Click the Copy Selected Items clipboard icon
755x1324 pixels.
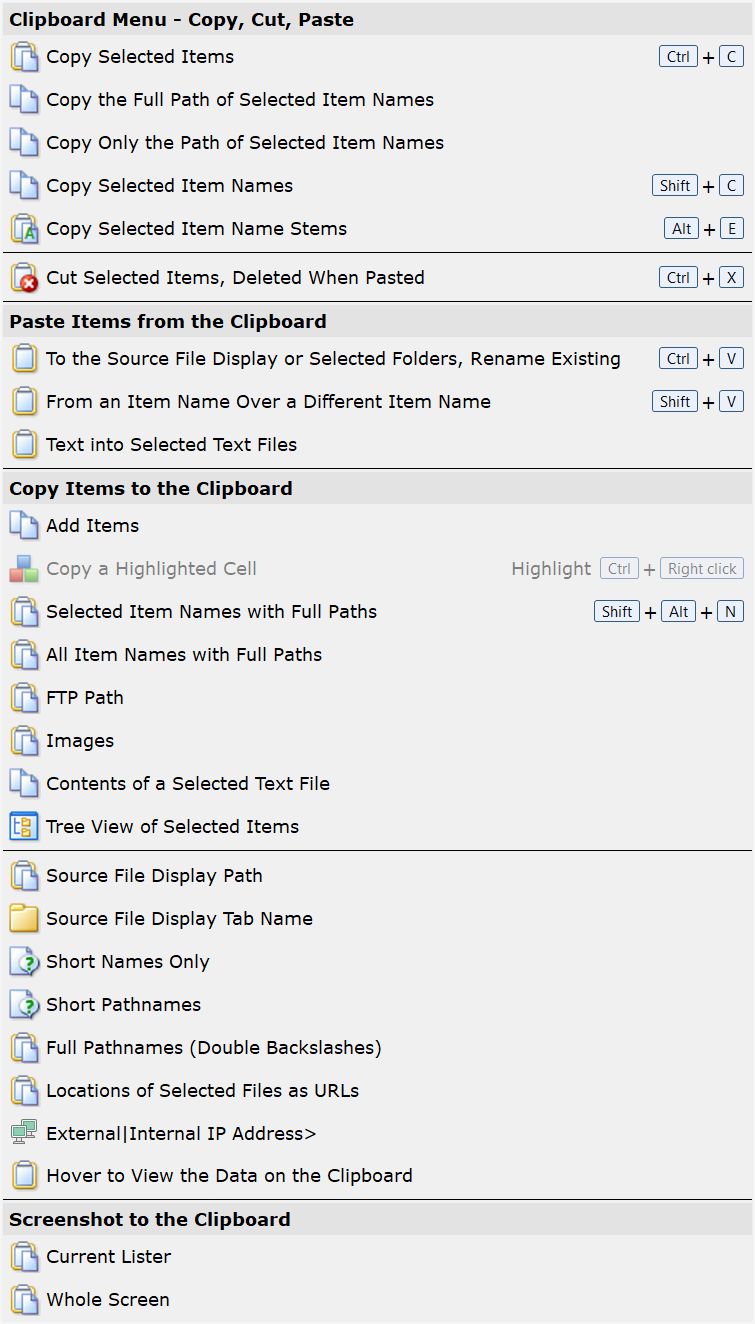(x=24, y=57)
